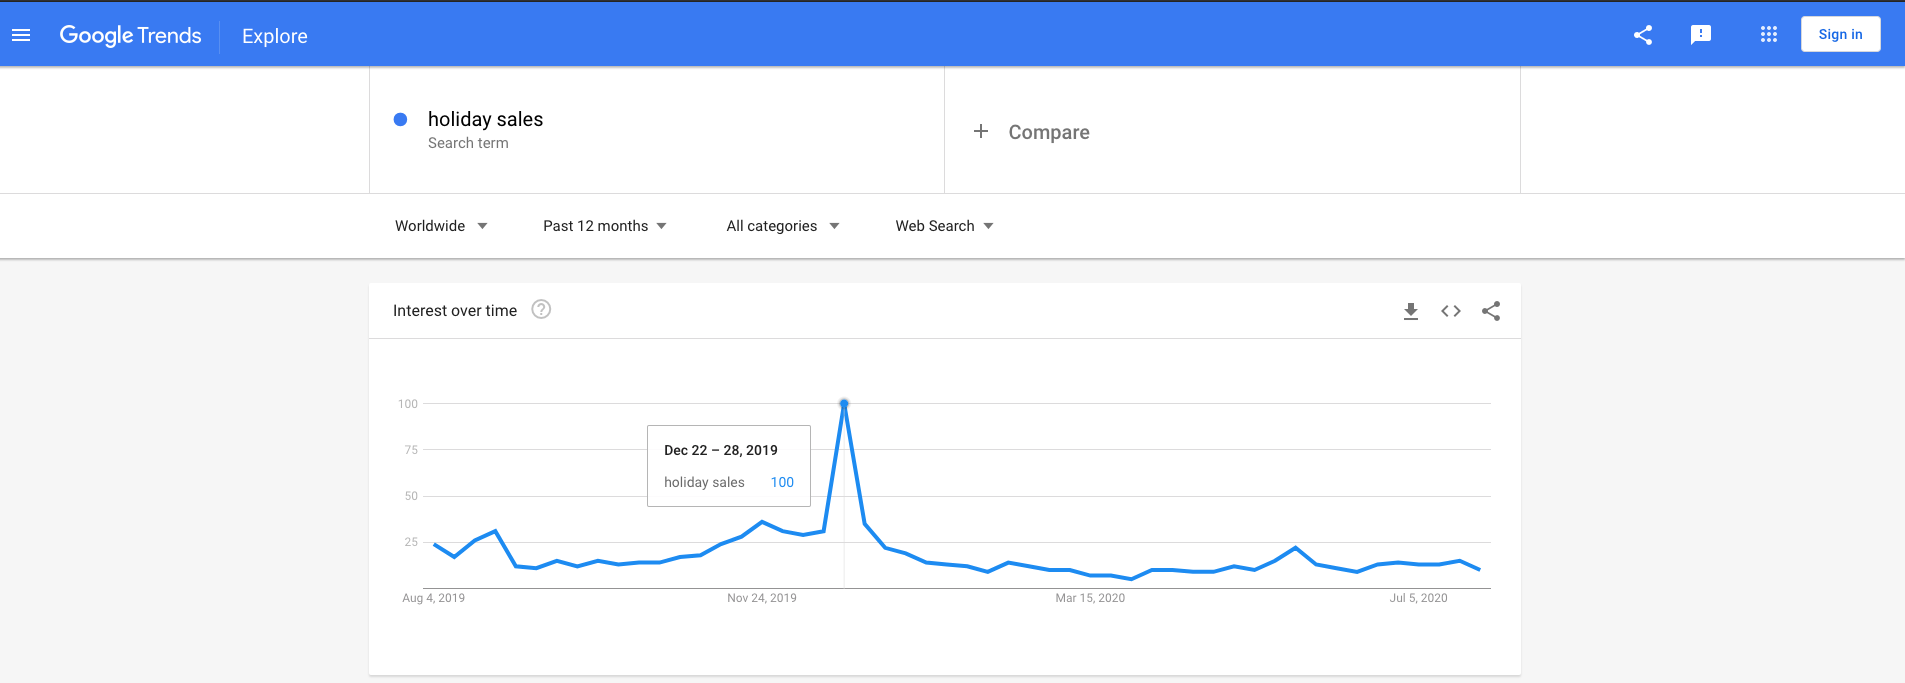Share the Trends page from the top bar
Screen dimensions: 1905x683
(x=1643, y=34)
